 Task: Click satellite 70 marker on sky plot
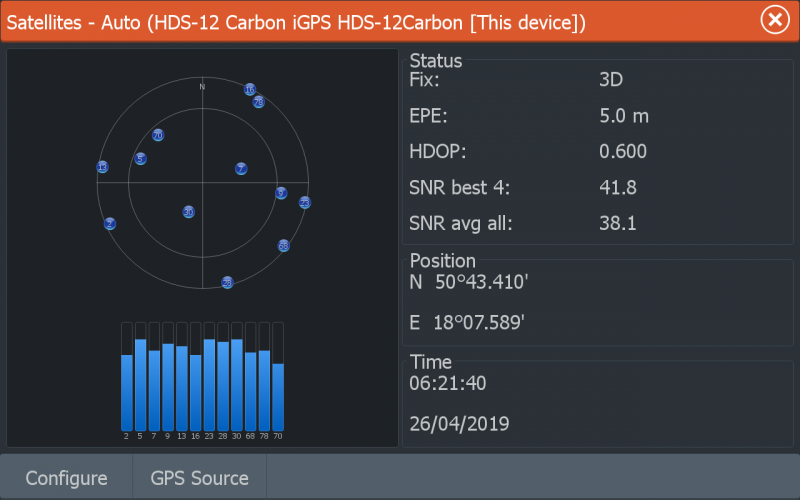coord(158,135)
